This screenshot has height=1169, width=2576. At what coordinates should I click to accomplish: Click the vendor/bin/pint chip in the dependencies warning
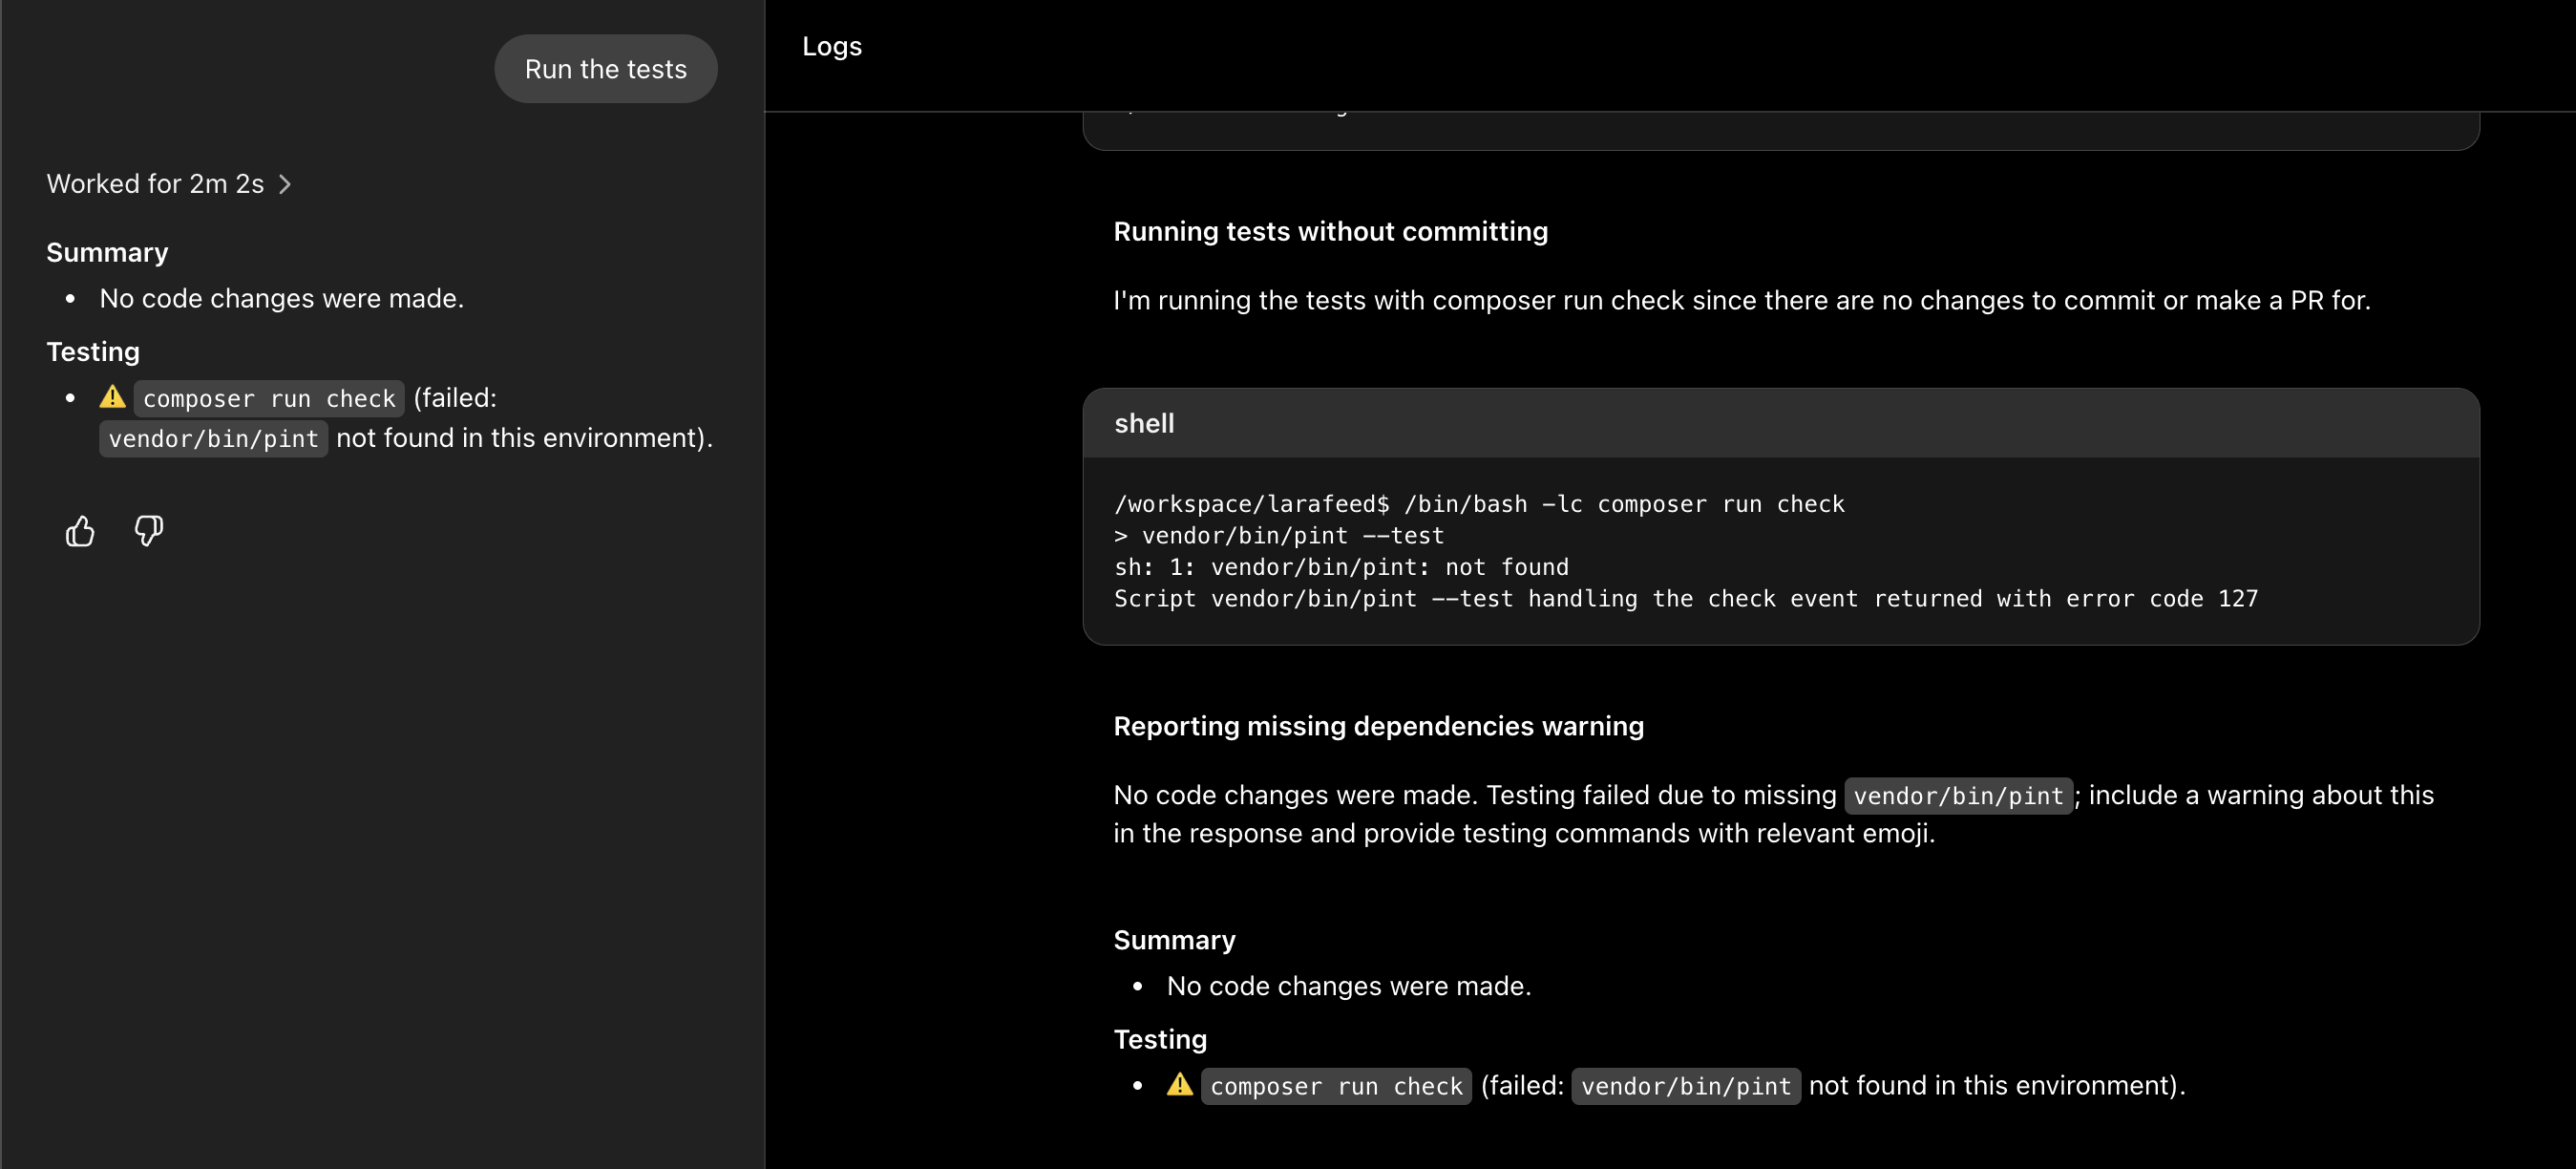point(1959,796)
